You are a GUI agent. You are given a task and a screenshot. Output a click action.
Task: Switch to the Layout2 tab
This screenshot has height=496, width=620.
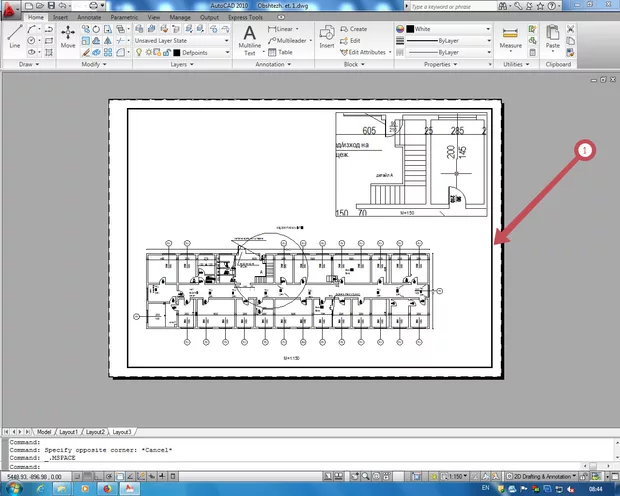97,431
